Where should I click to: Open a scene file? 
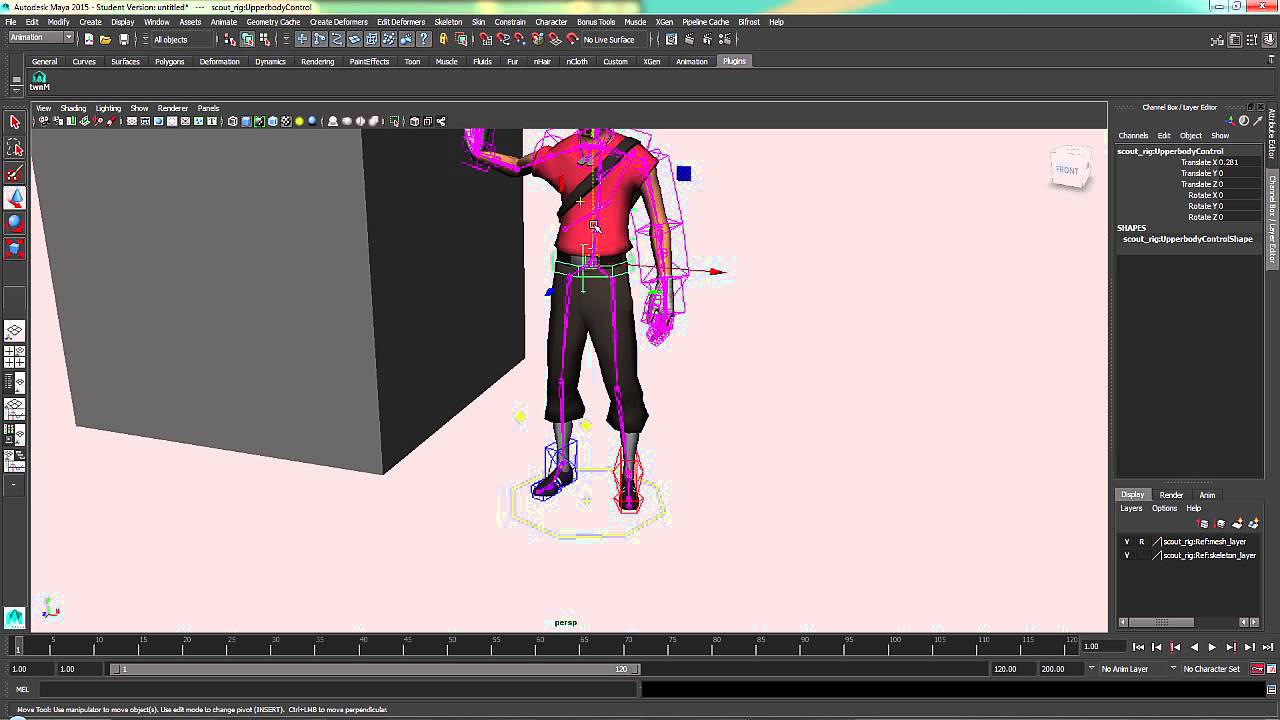tap(105, 39)
